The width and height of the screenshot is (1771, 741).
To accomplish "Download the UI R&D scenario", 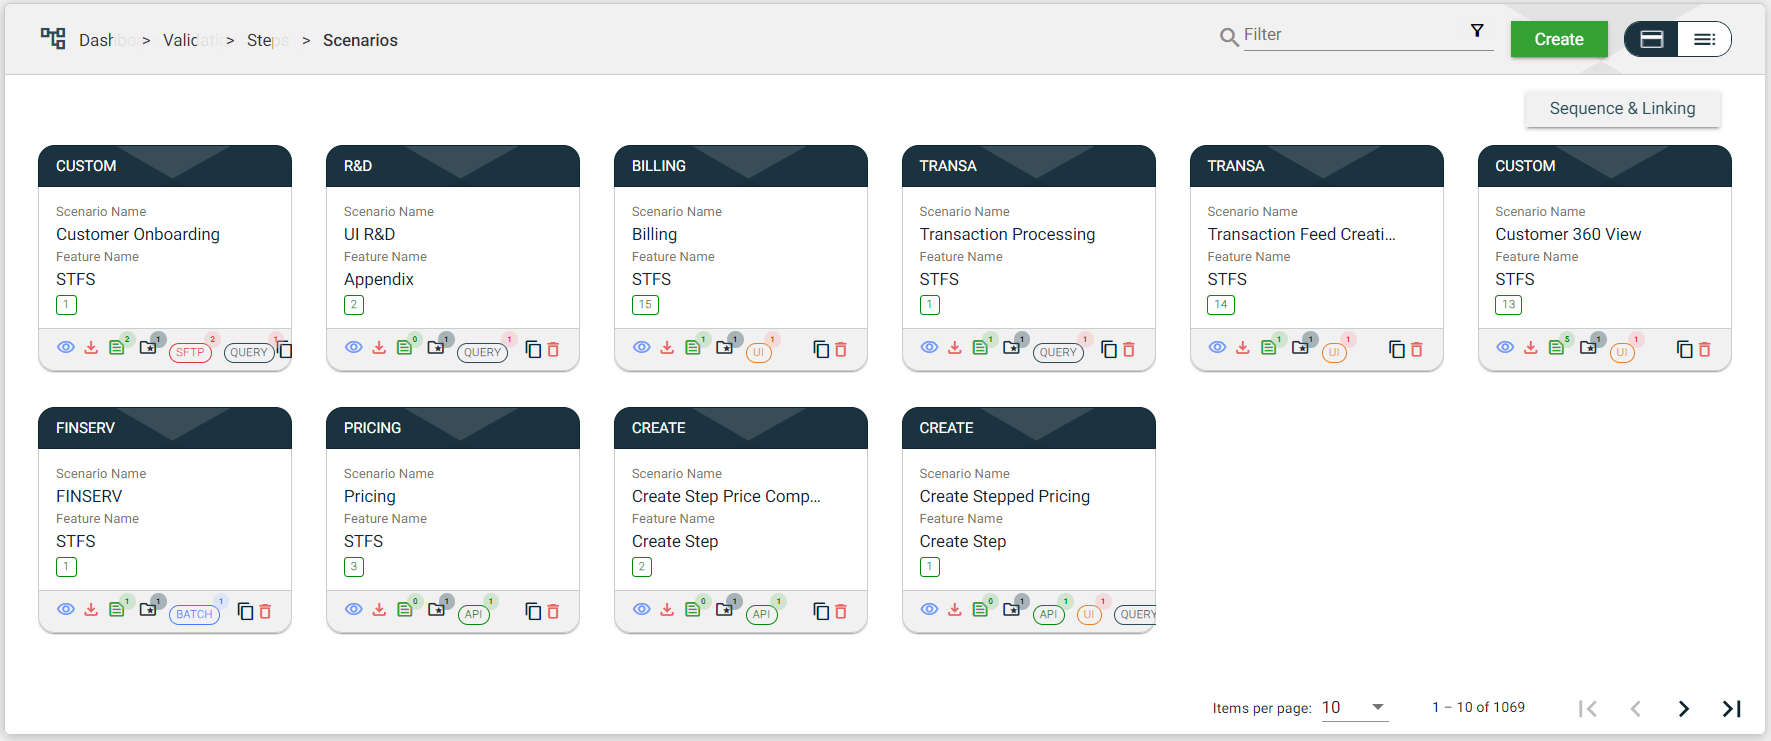I will click(x=379, y=348).
